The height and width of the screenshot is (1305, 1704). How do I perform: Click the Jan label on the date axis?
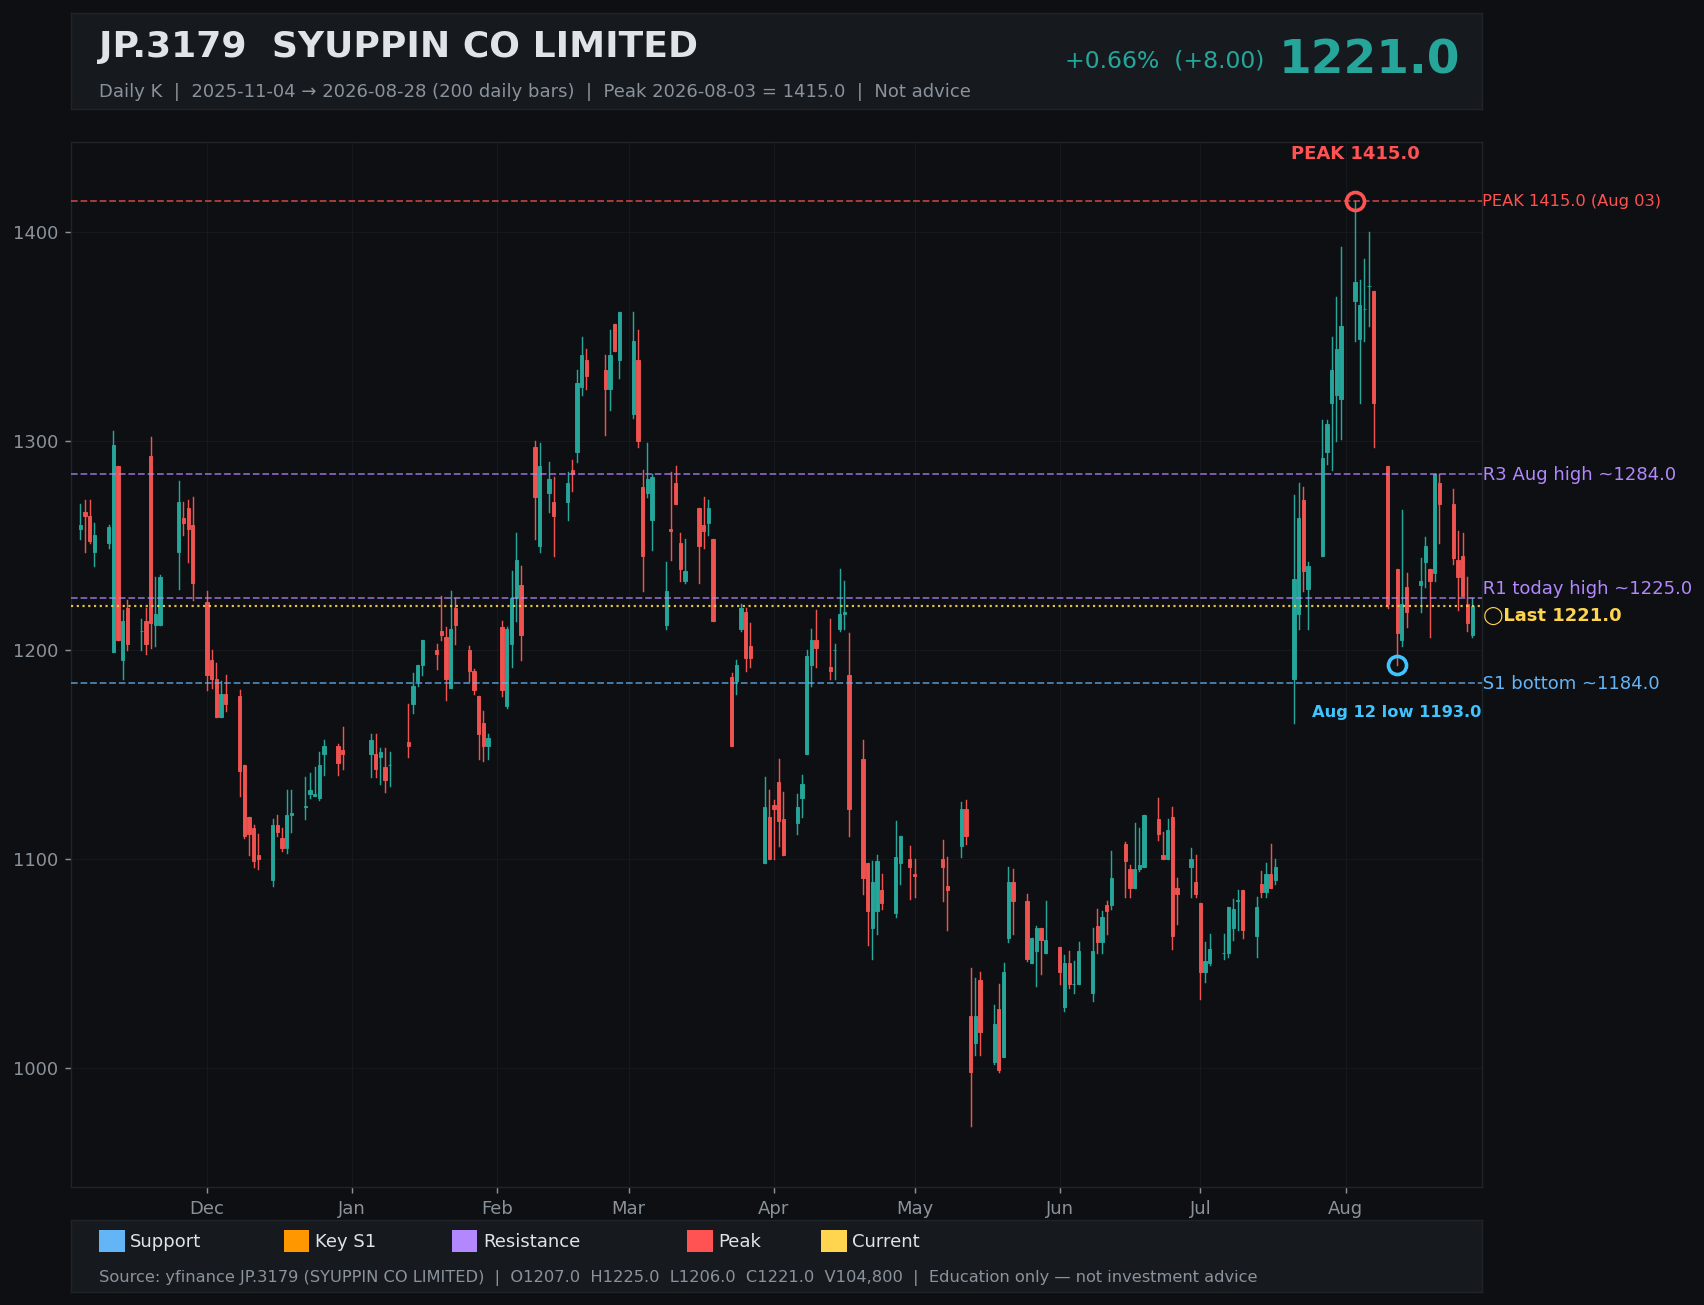pyautogui.click(x=351, y=1208)
